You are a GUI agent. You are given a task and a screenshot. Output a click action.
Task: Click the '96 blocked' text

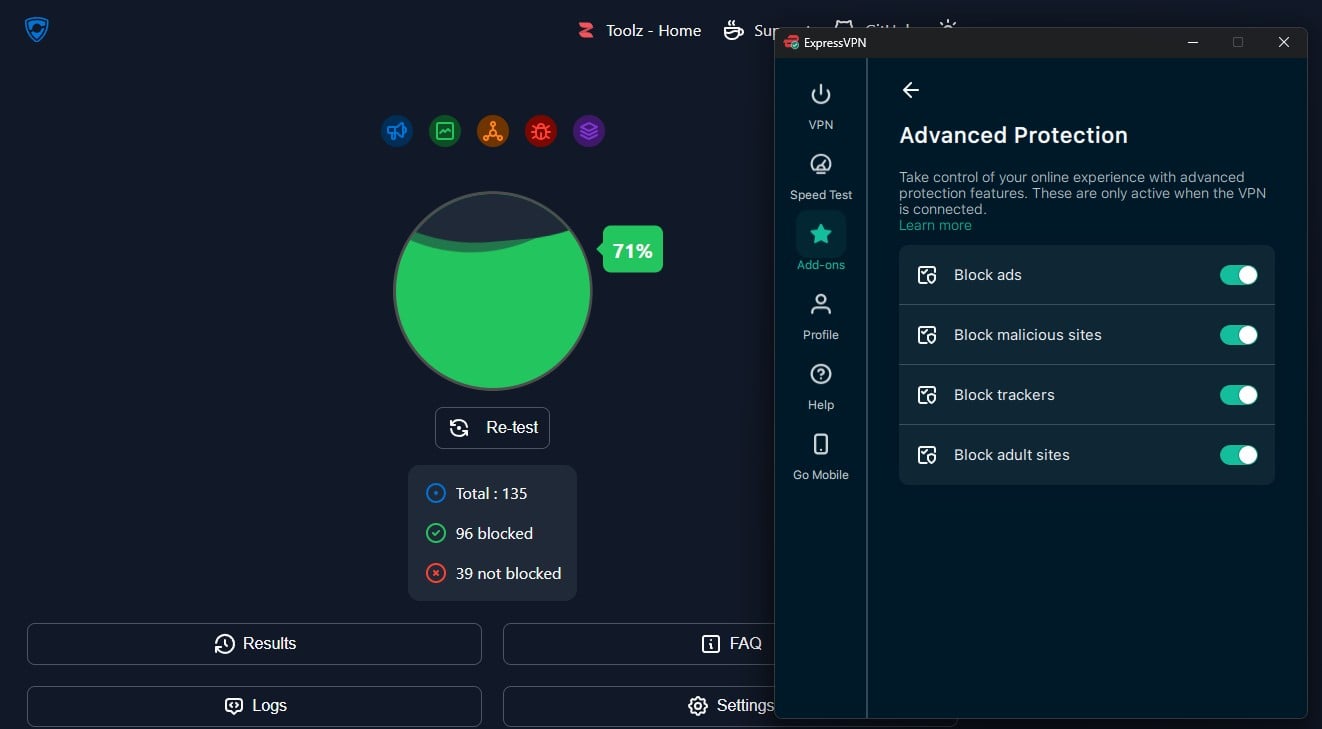494,533
